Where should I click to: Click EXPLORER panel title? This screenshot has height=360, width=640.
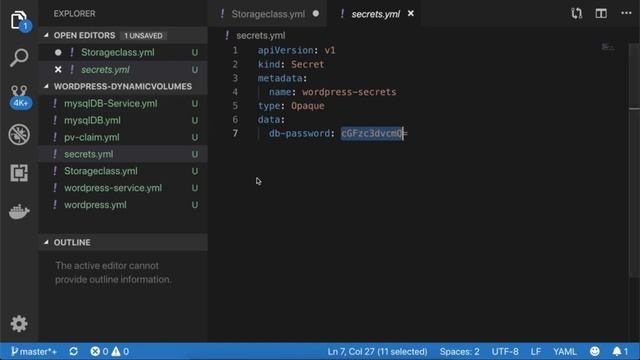tap(74, 13)
